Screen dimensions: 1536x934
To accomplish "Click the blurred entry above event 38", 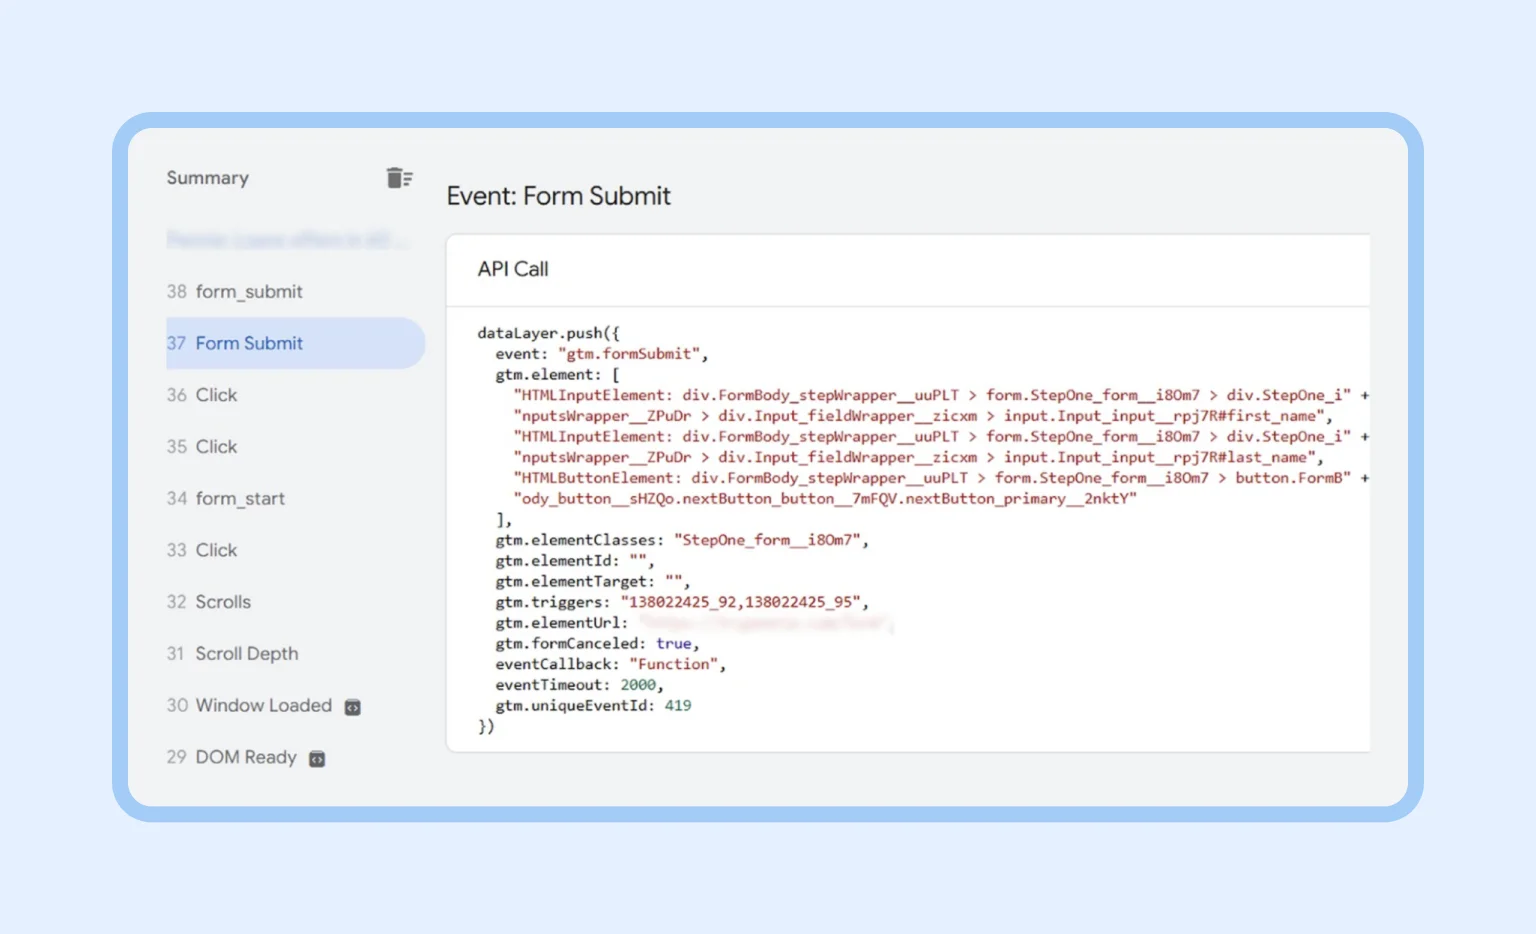I will pyautogui.click(x=286, y=240).
